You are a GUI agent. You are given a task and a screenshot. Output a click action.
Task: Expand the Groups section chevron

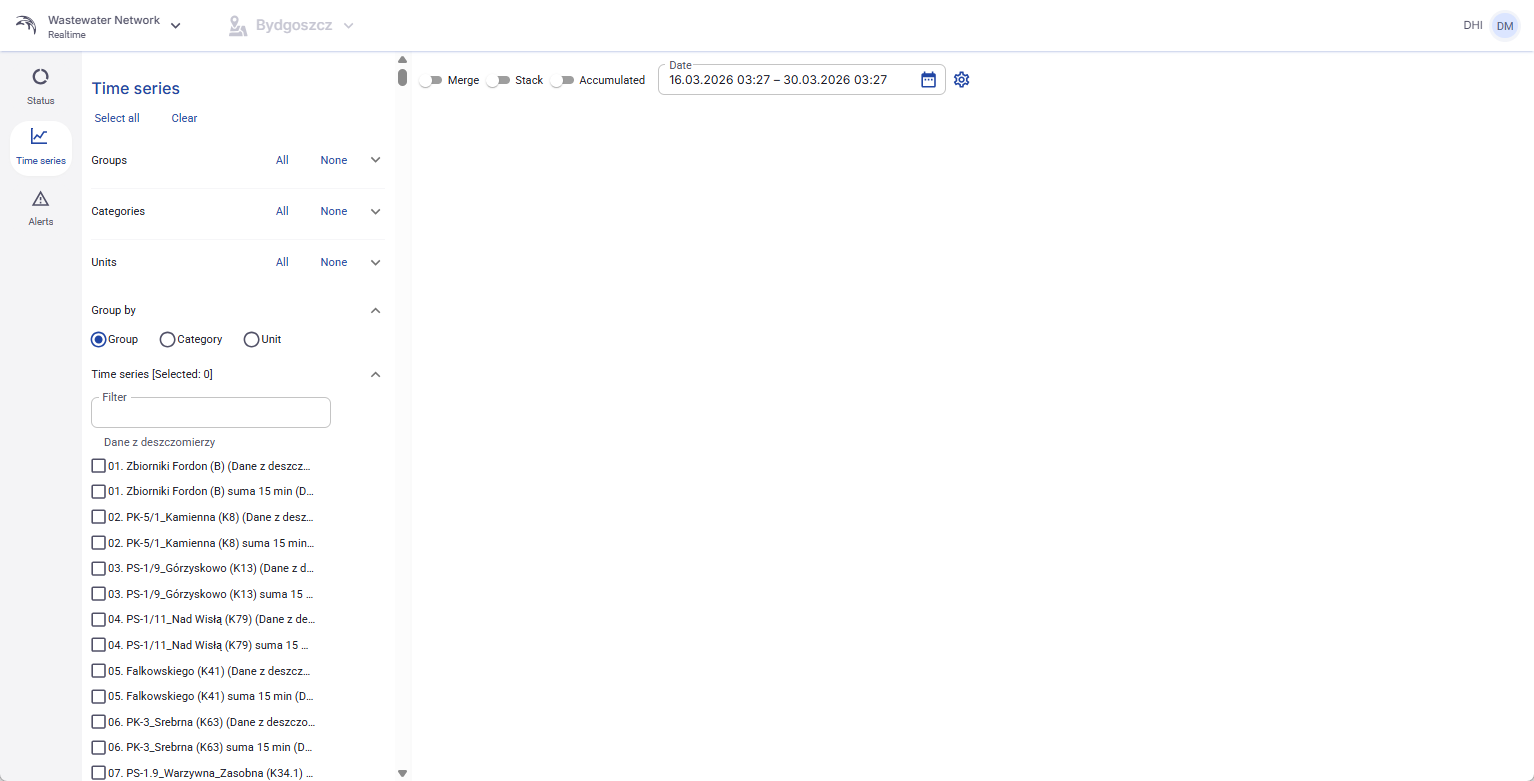click(376, 160)
